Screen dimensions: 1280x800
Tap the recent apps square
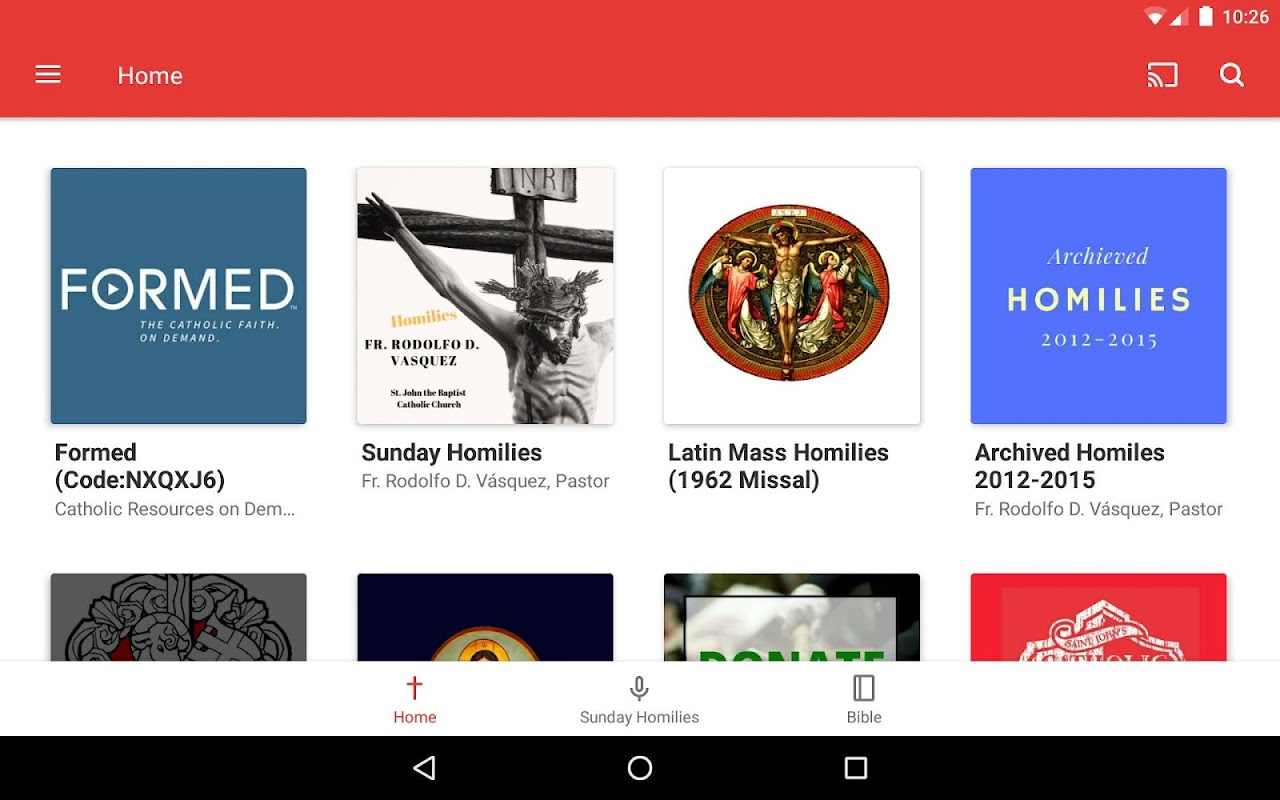pos(856,768)
